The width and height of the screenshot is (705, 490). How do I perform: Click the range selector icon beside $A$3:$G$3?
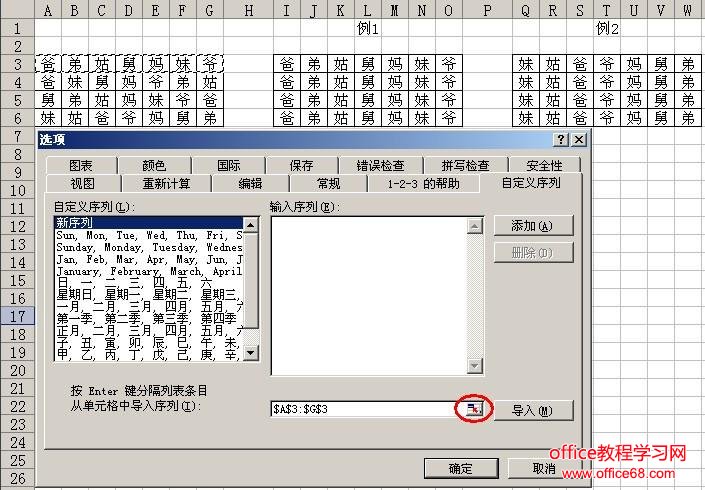pos(474,408)
